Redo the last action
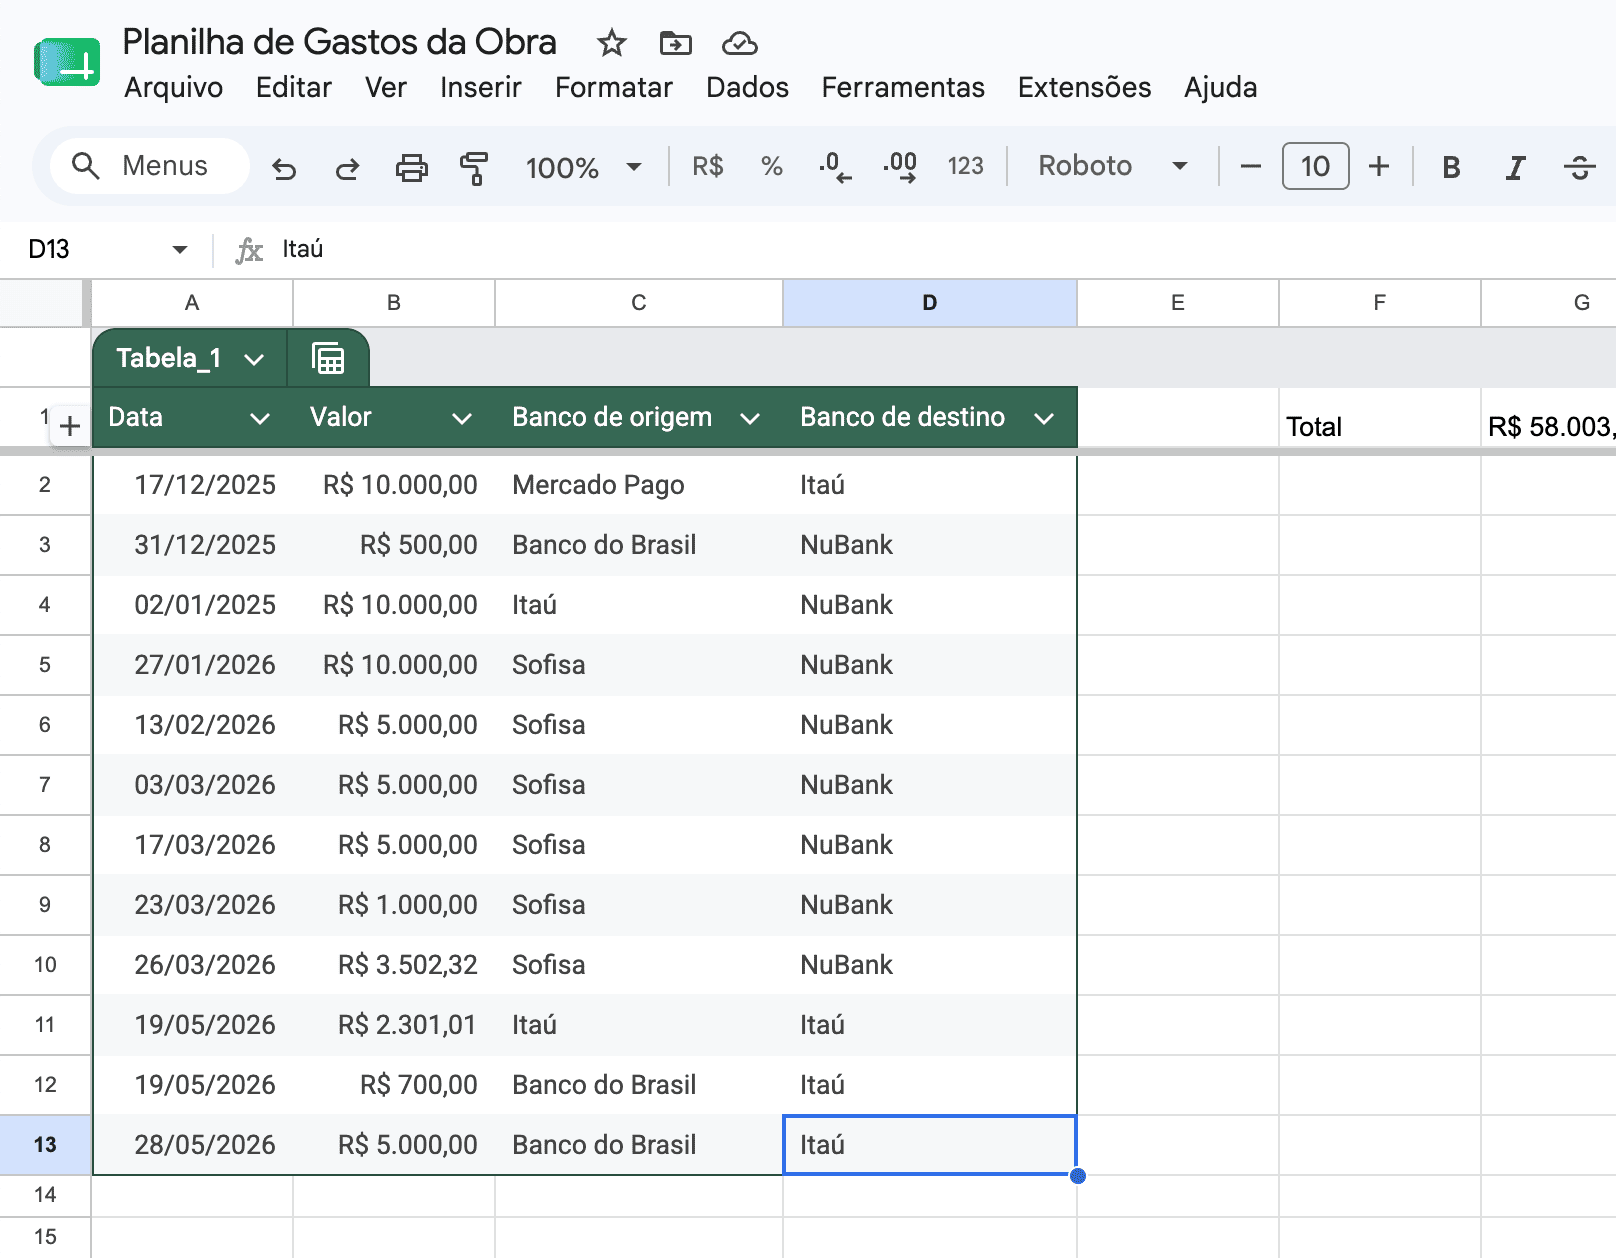The width and height of the screenshot is (1616, 1258). [347, 167]
